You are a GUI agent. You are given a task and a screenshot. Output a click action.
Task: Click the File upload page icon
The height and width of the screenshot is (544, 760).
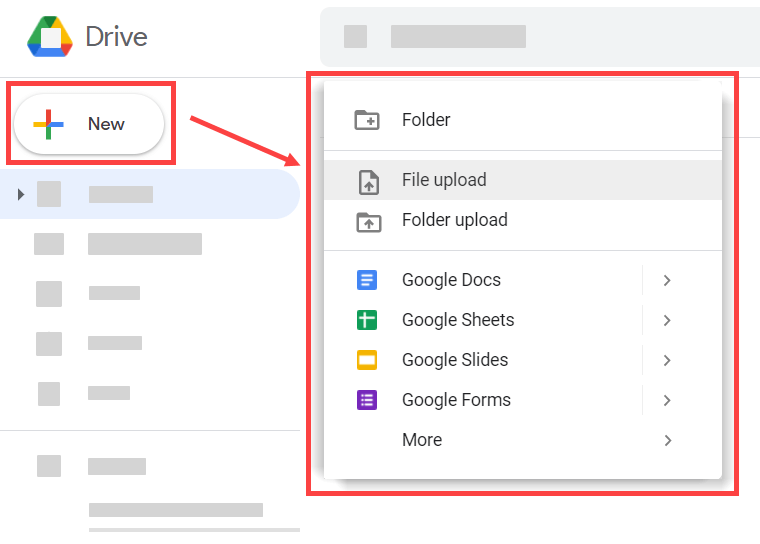click(369, 182)
